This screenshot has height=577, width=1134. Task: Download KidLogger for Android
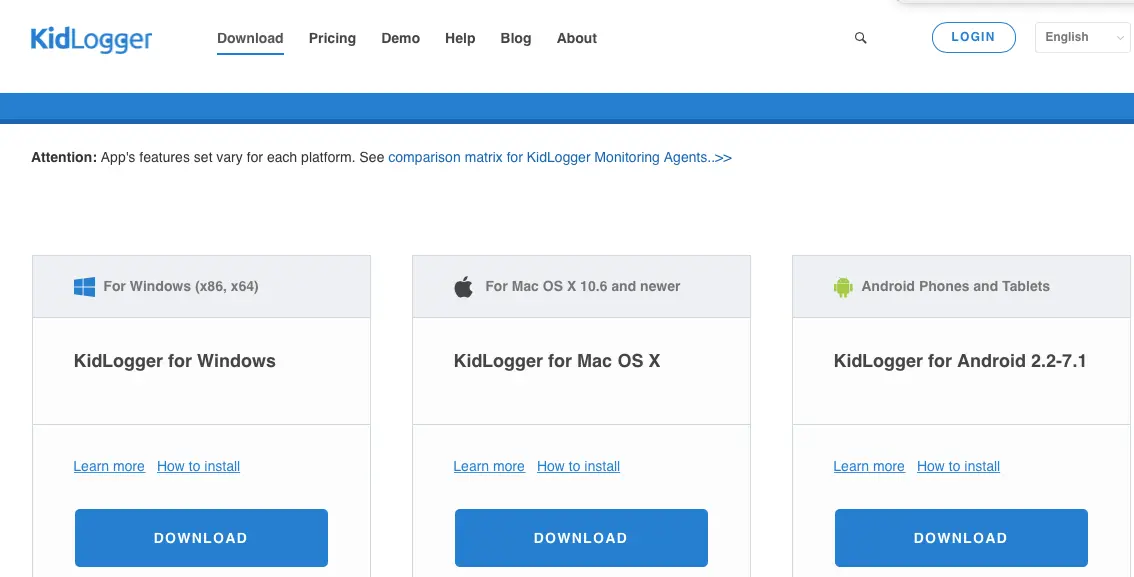click(961, 538)
